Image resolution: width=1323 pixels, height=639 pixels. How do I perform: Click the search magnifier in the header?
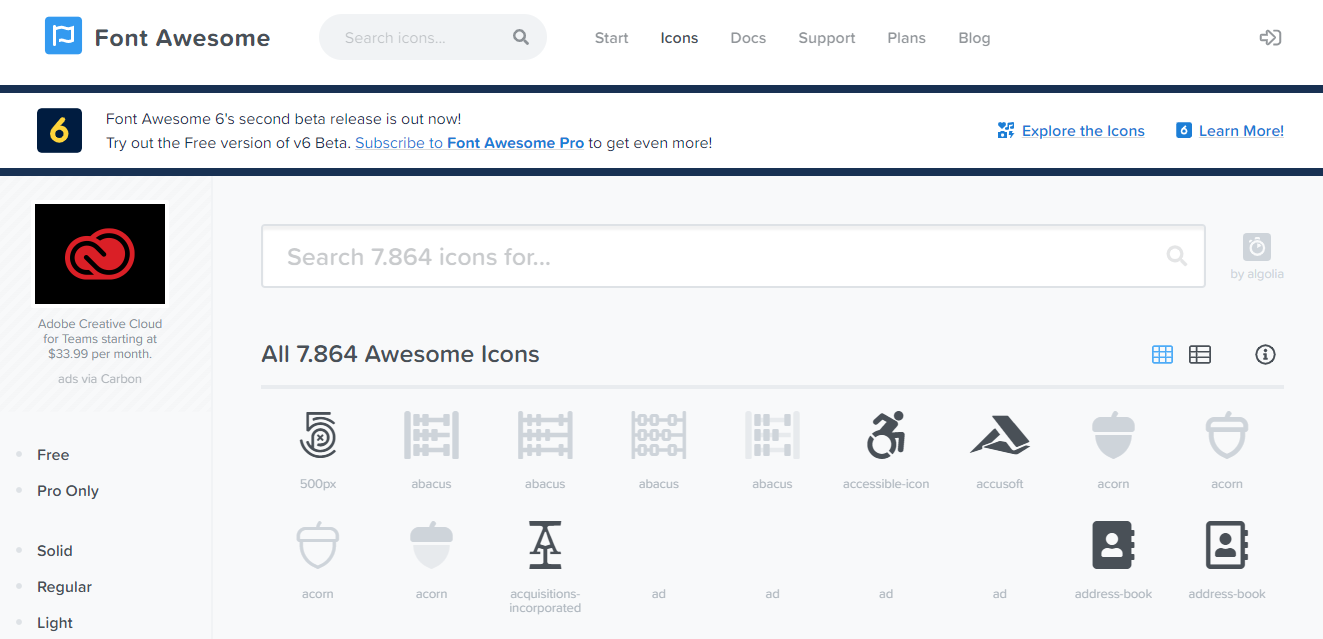[520, 36]
